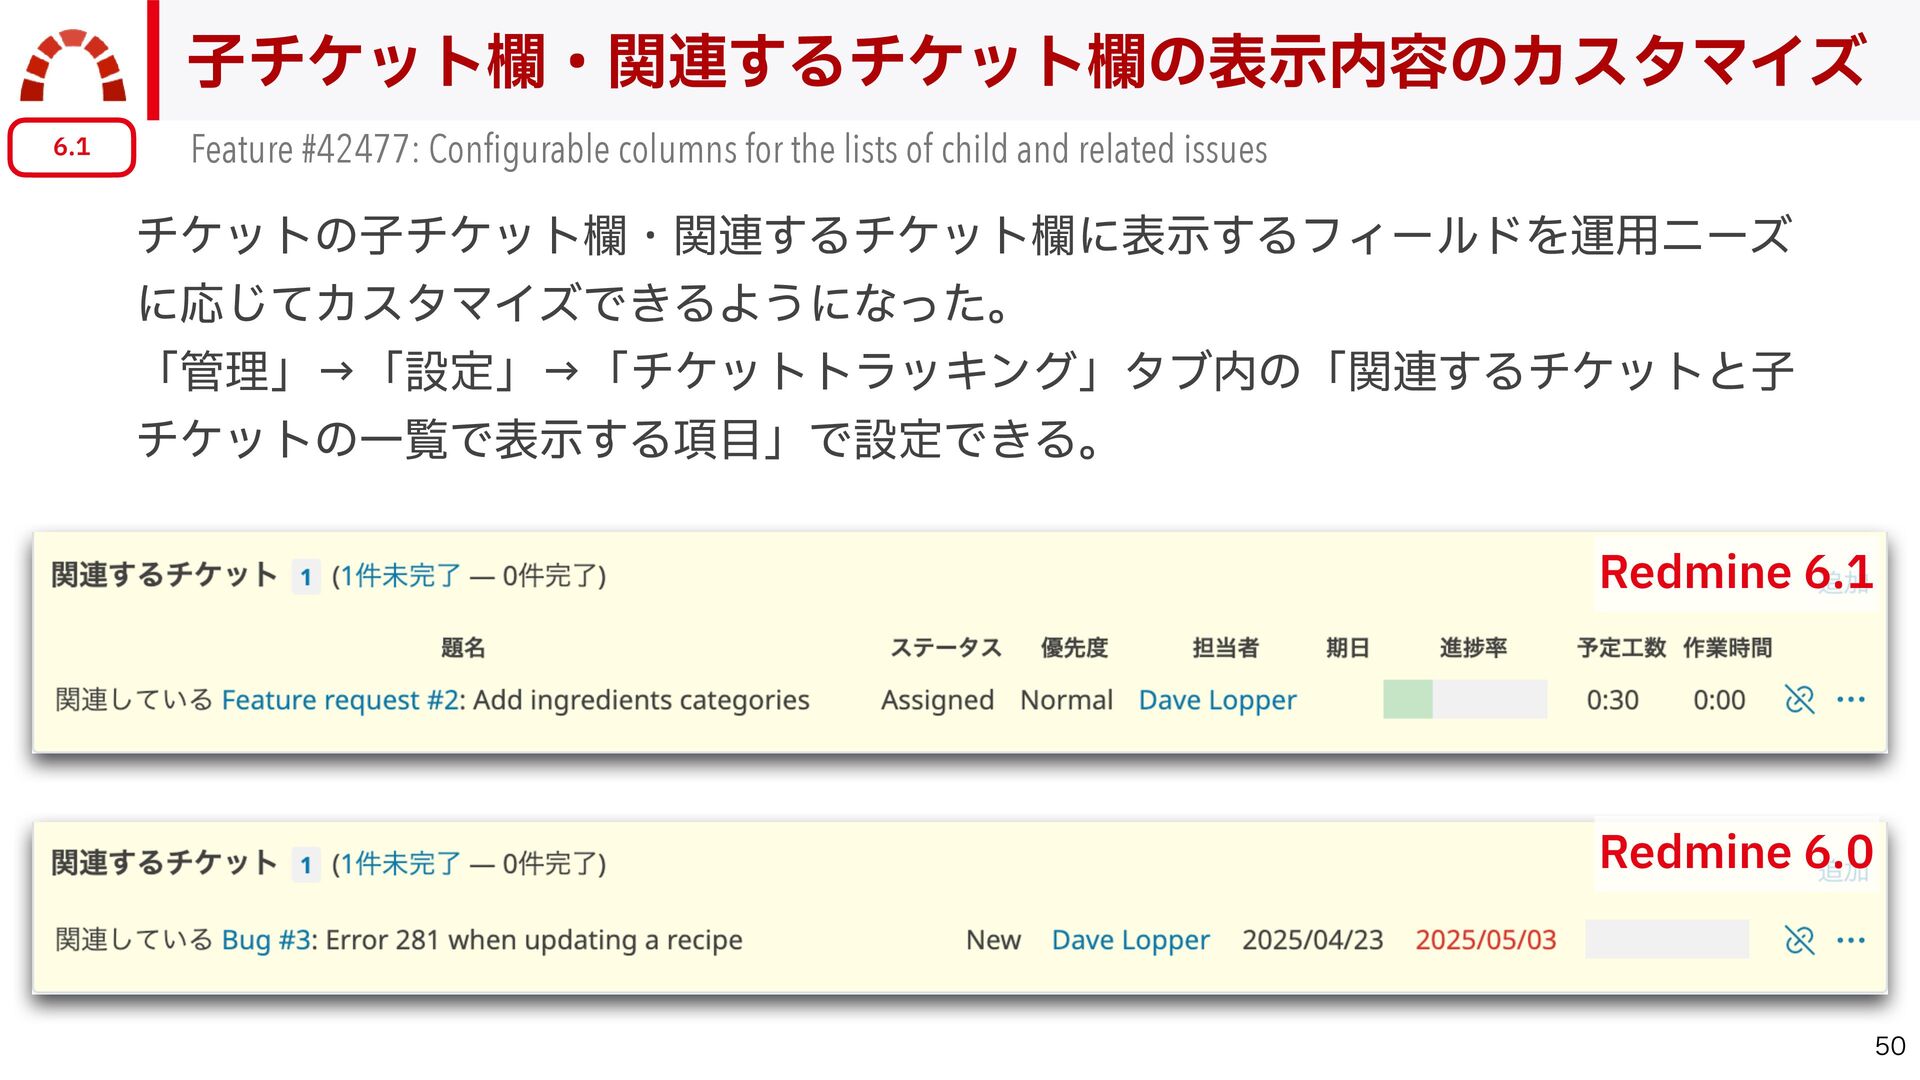Image resolution: width=1920 pixels, height=1080 pixels.
Task: Open the Bug #3 issue link
Action: click(266, 940)
